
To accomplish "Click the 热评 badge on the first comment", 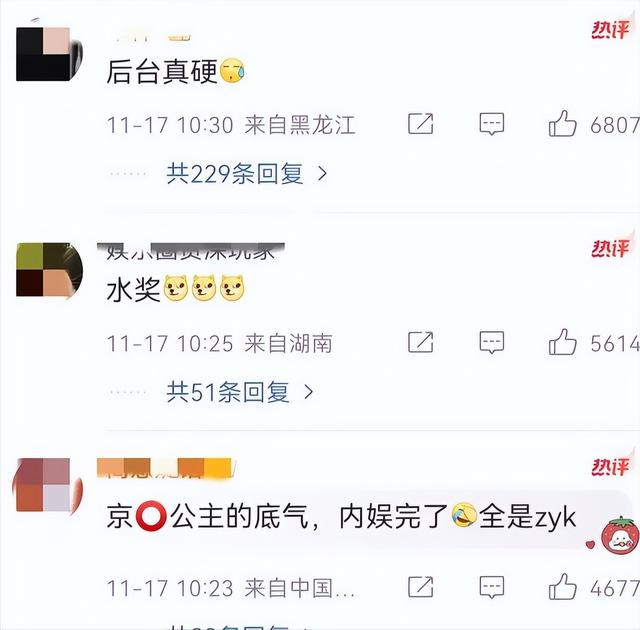I will tap(610, 29).
